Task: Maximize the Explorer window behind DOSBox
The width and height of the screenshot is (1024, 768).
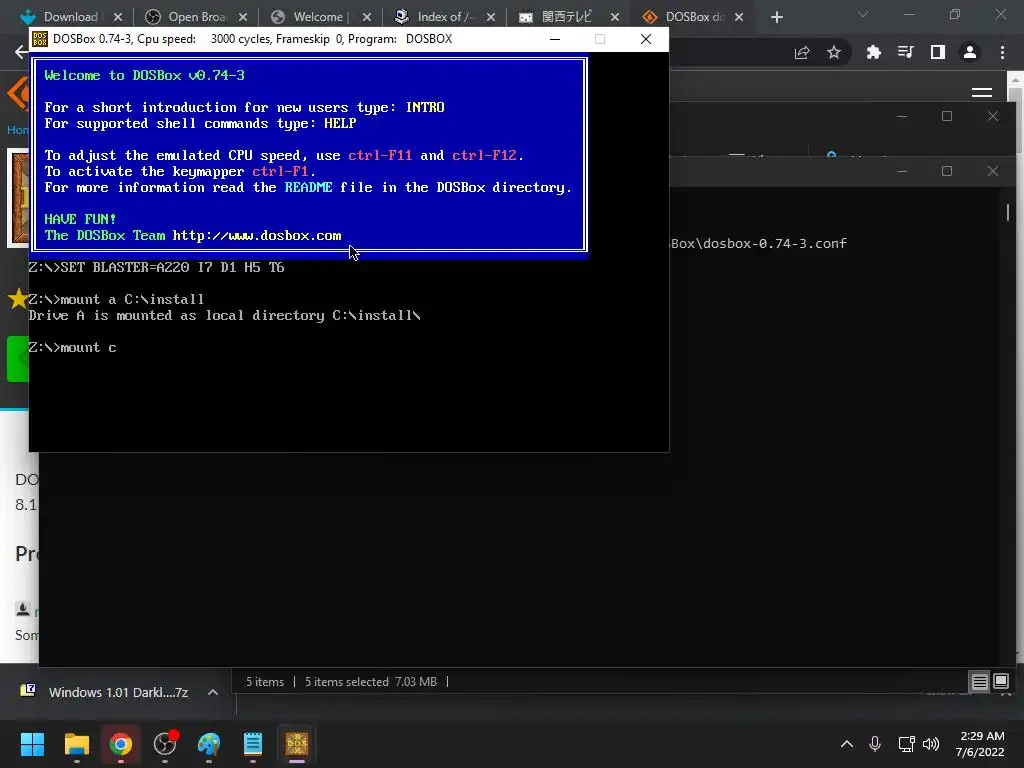Action: point(947,116)
